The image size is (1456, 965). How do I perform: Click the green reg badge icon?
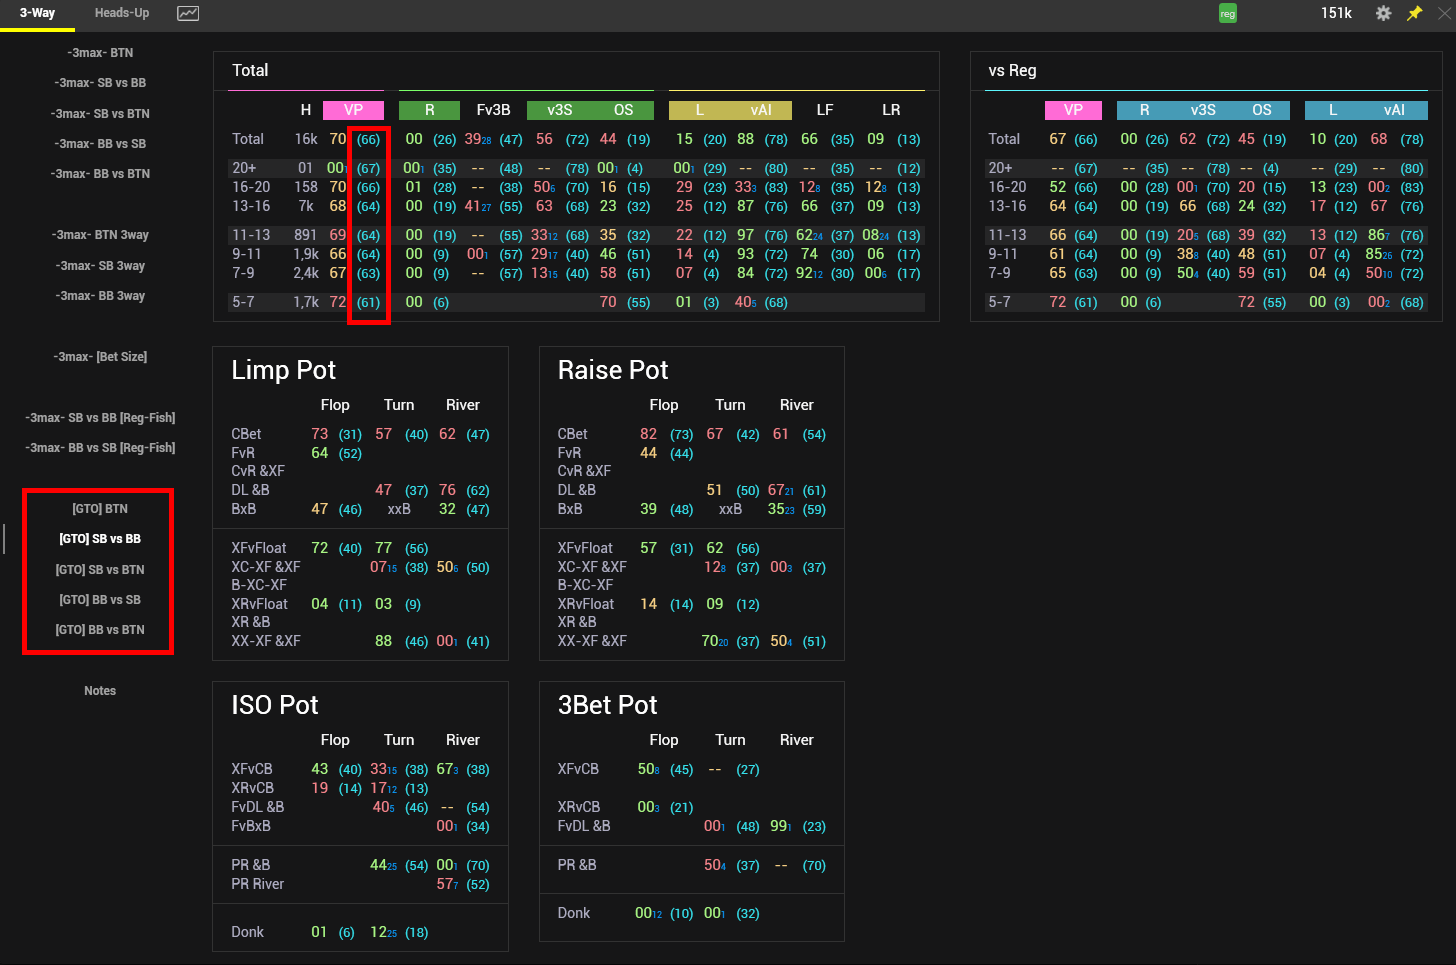pyautogui.click(x=1228, y=14)
